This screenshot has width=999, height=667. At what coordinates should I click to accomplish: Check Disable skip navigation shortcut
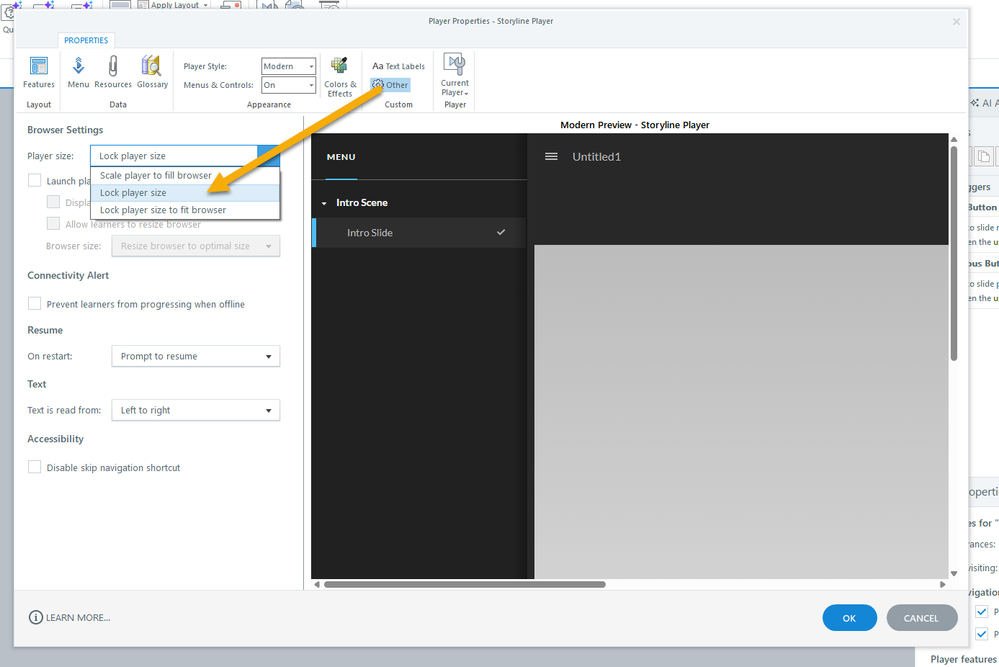(35, 467)
